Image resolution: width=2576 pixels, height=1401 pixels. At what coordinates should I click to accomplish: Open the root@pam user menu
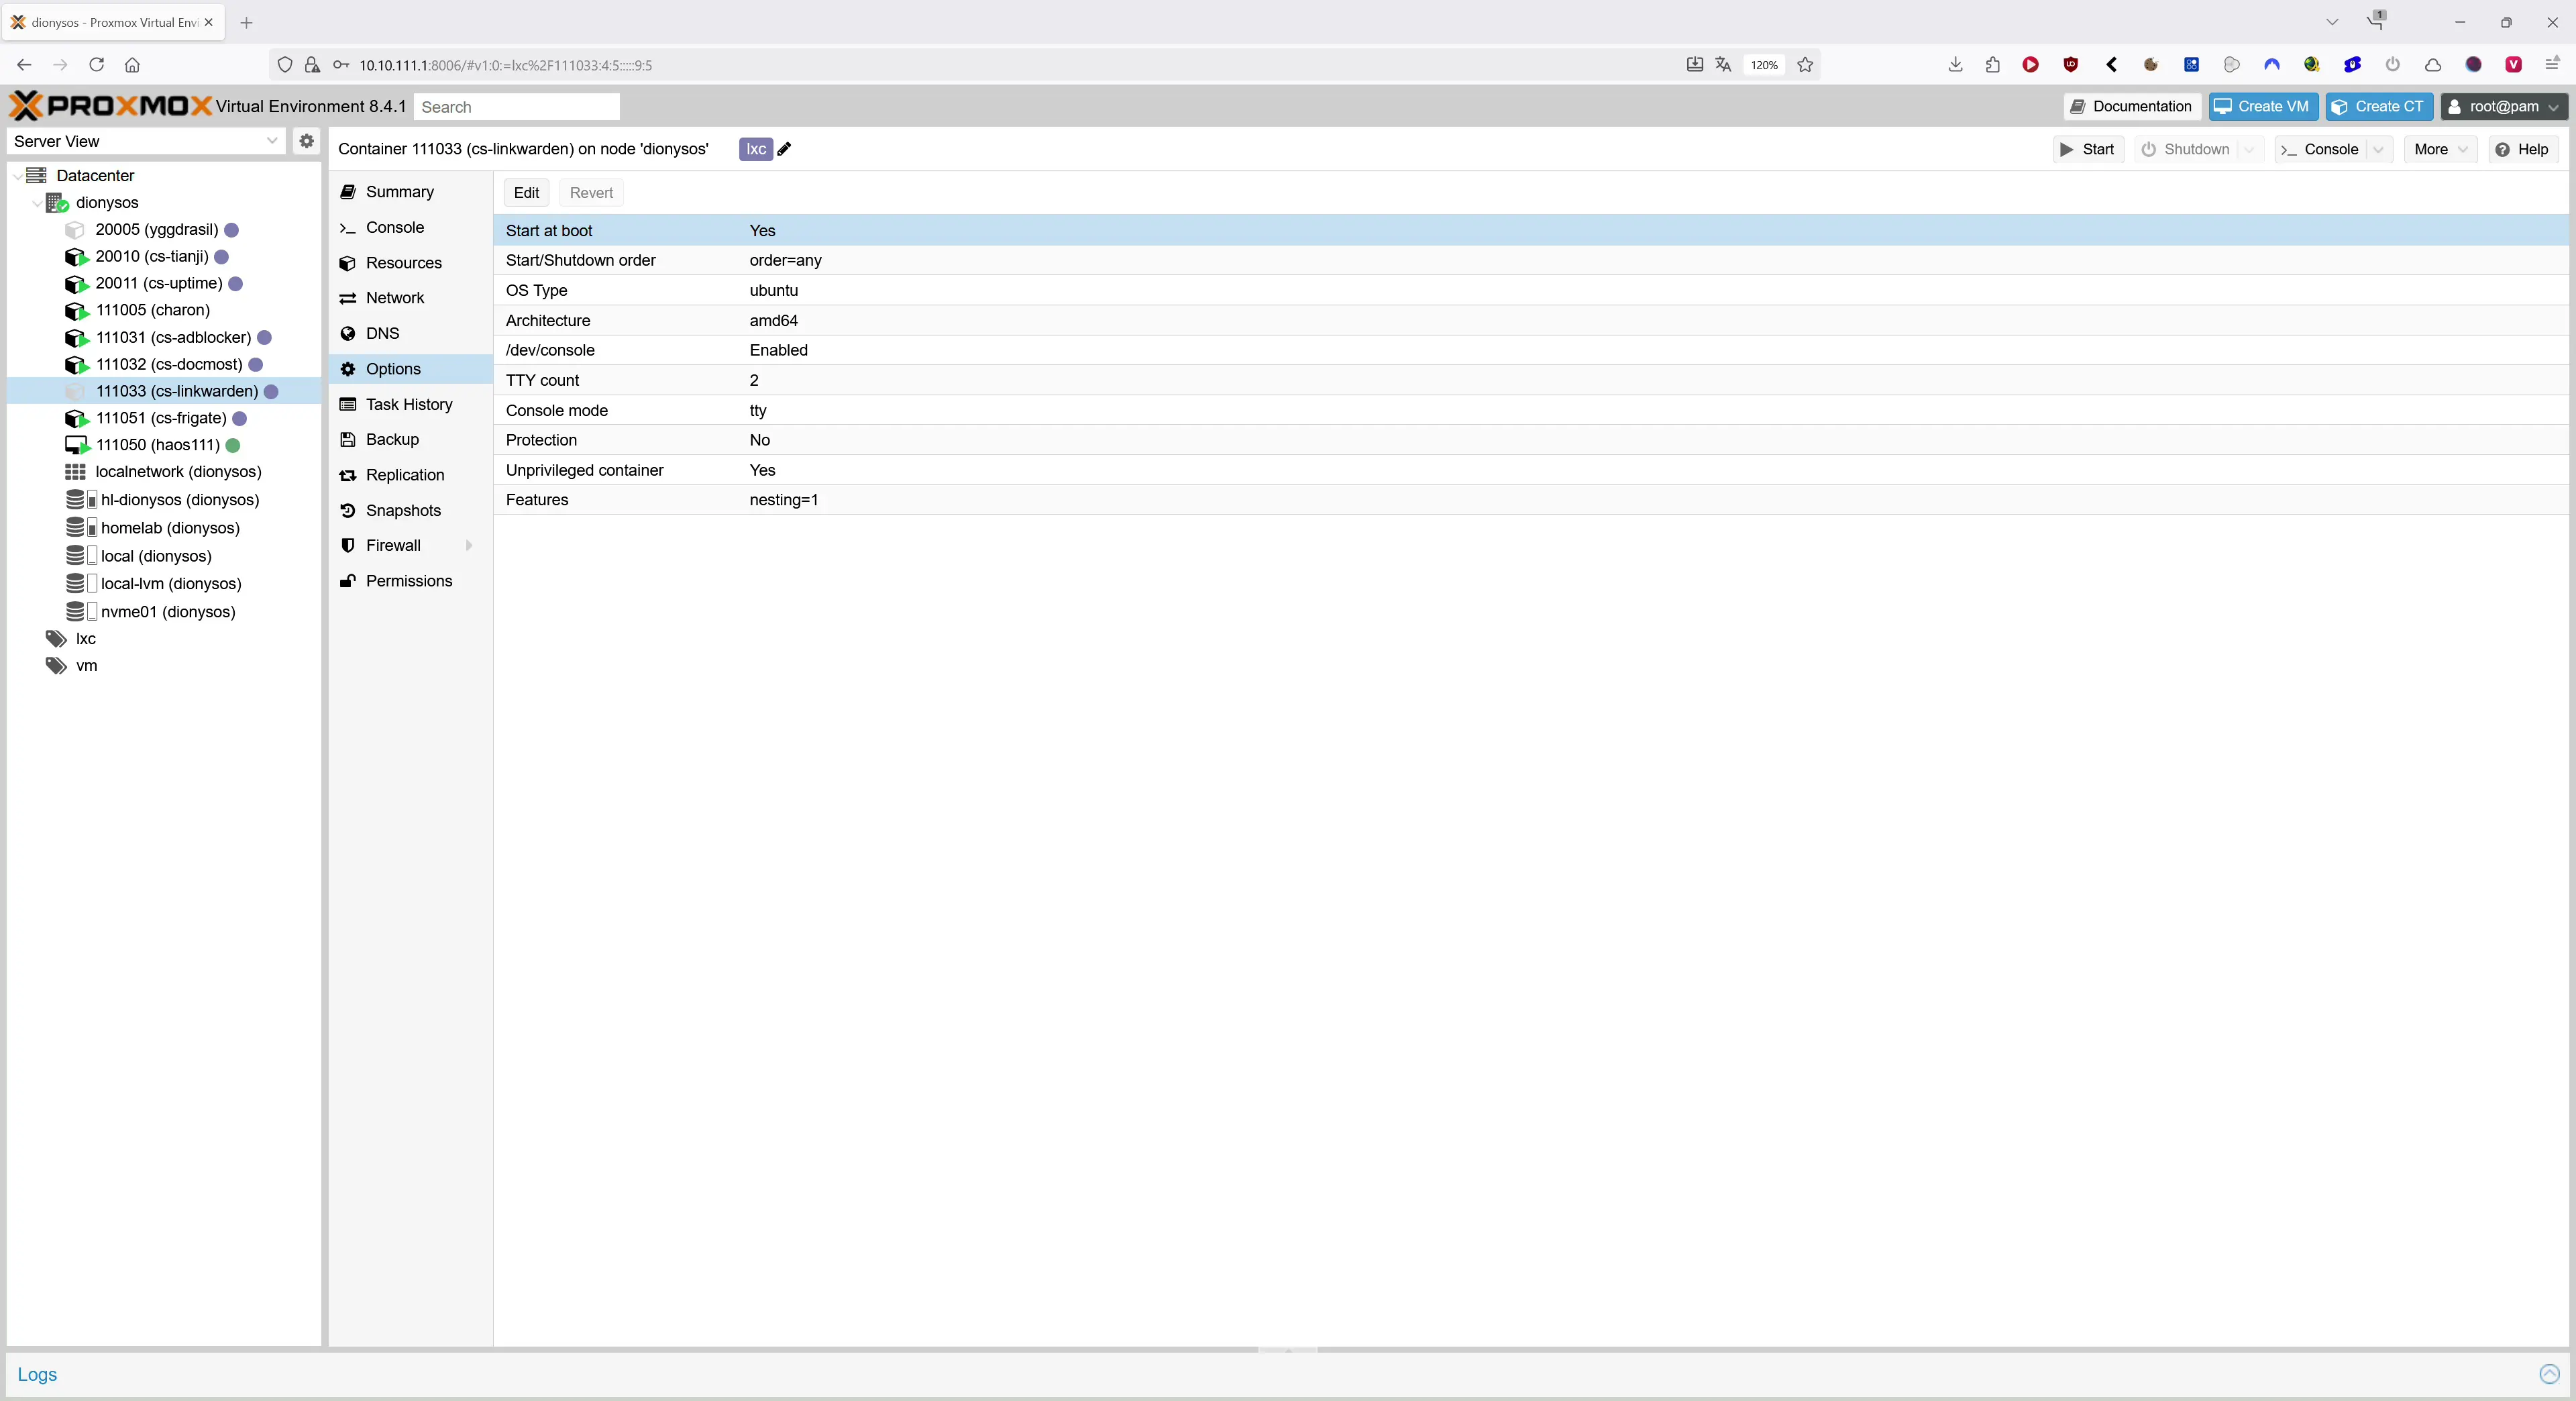click(x=2502, y=106)
